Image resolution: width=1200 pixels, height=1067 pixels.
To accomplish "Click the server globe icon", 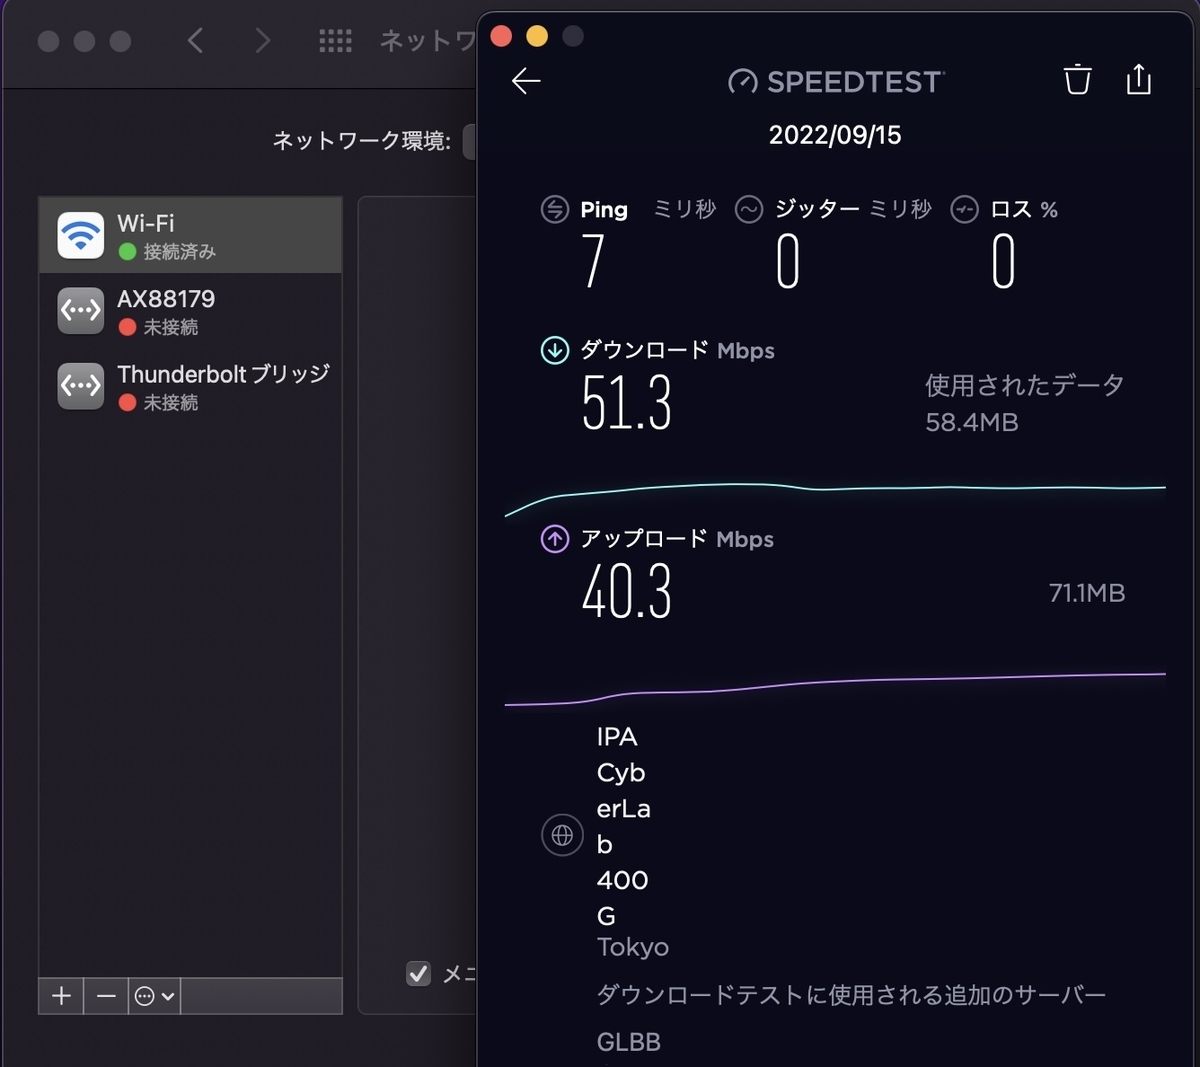I will [x=562, y=834].
